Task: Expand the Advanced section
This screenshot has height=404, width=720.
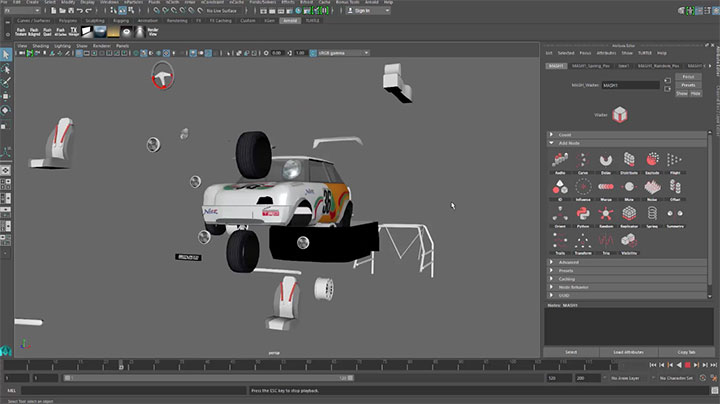Action: [627, 262]
